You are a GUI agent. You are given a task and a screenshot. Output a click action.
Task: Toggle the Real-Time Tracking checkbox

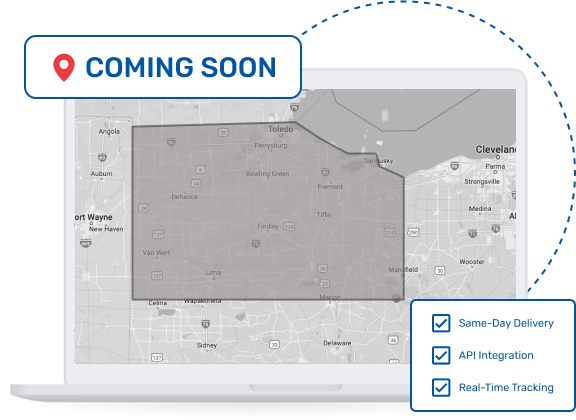tap(441, 388)
